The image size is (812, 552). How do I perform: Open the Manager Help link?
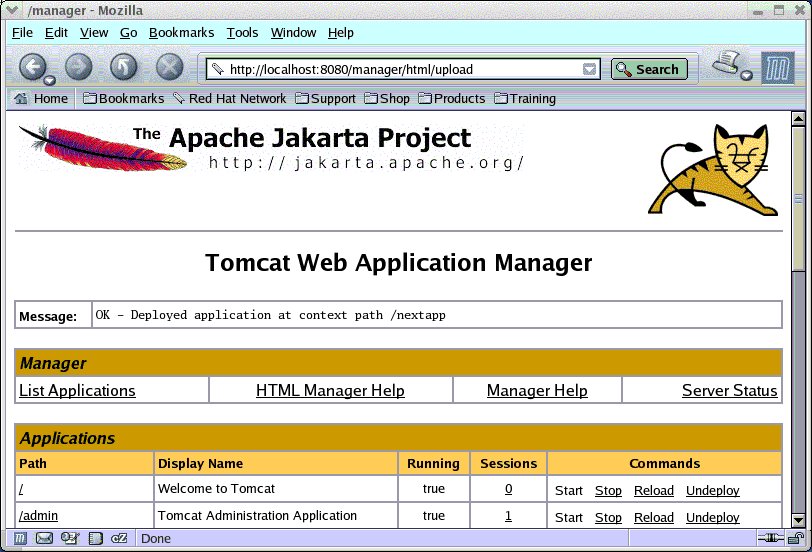(537, 390)
